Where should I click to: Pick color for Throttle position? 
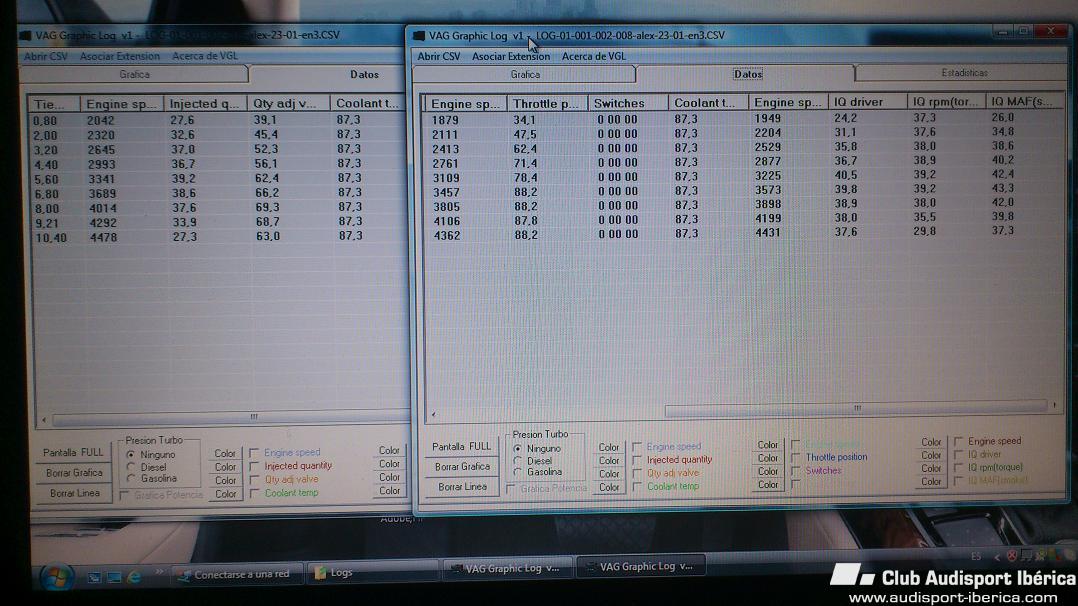coord(767,458)
